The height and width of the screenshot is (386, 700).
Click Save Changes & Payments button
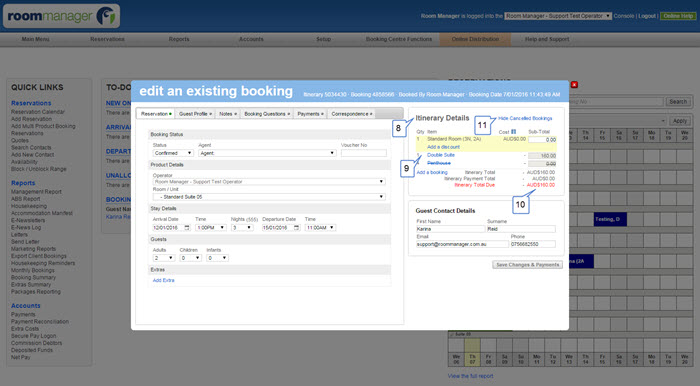click(527, 265)
